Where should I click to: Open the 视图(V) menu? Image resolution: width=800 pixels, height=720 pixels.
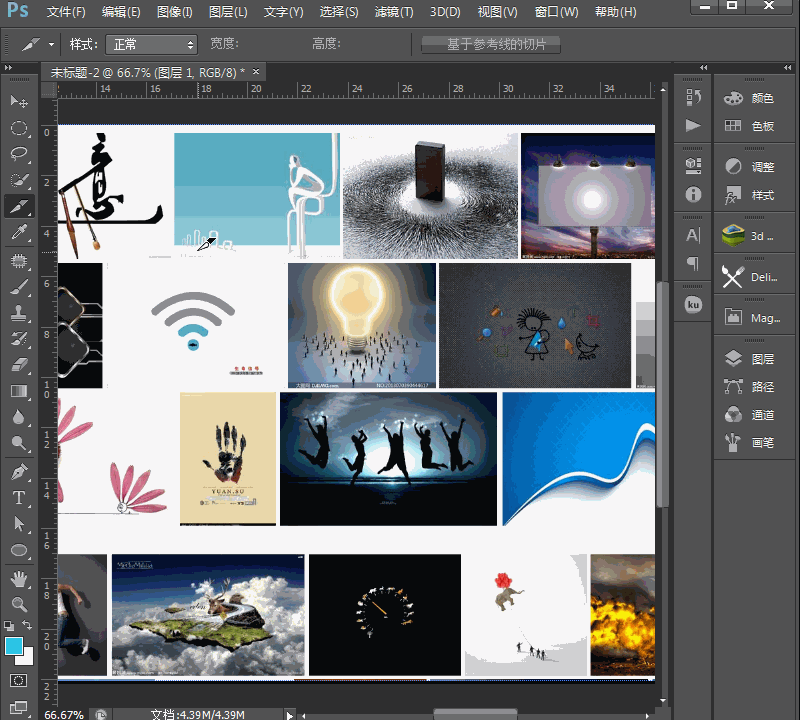pyautogui.click(x=497, y=12)
